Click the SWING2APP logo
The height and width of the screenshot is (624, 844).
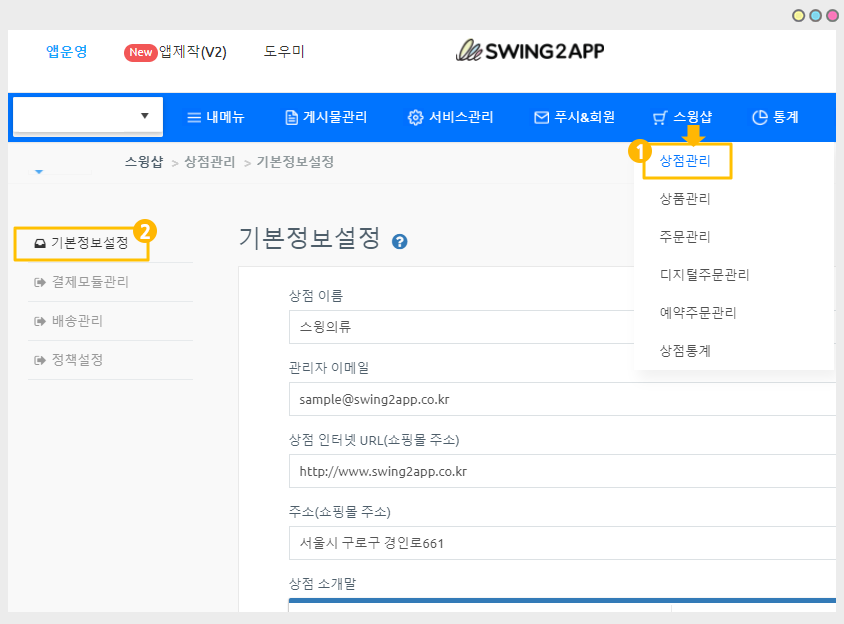click(530, 50)
